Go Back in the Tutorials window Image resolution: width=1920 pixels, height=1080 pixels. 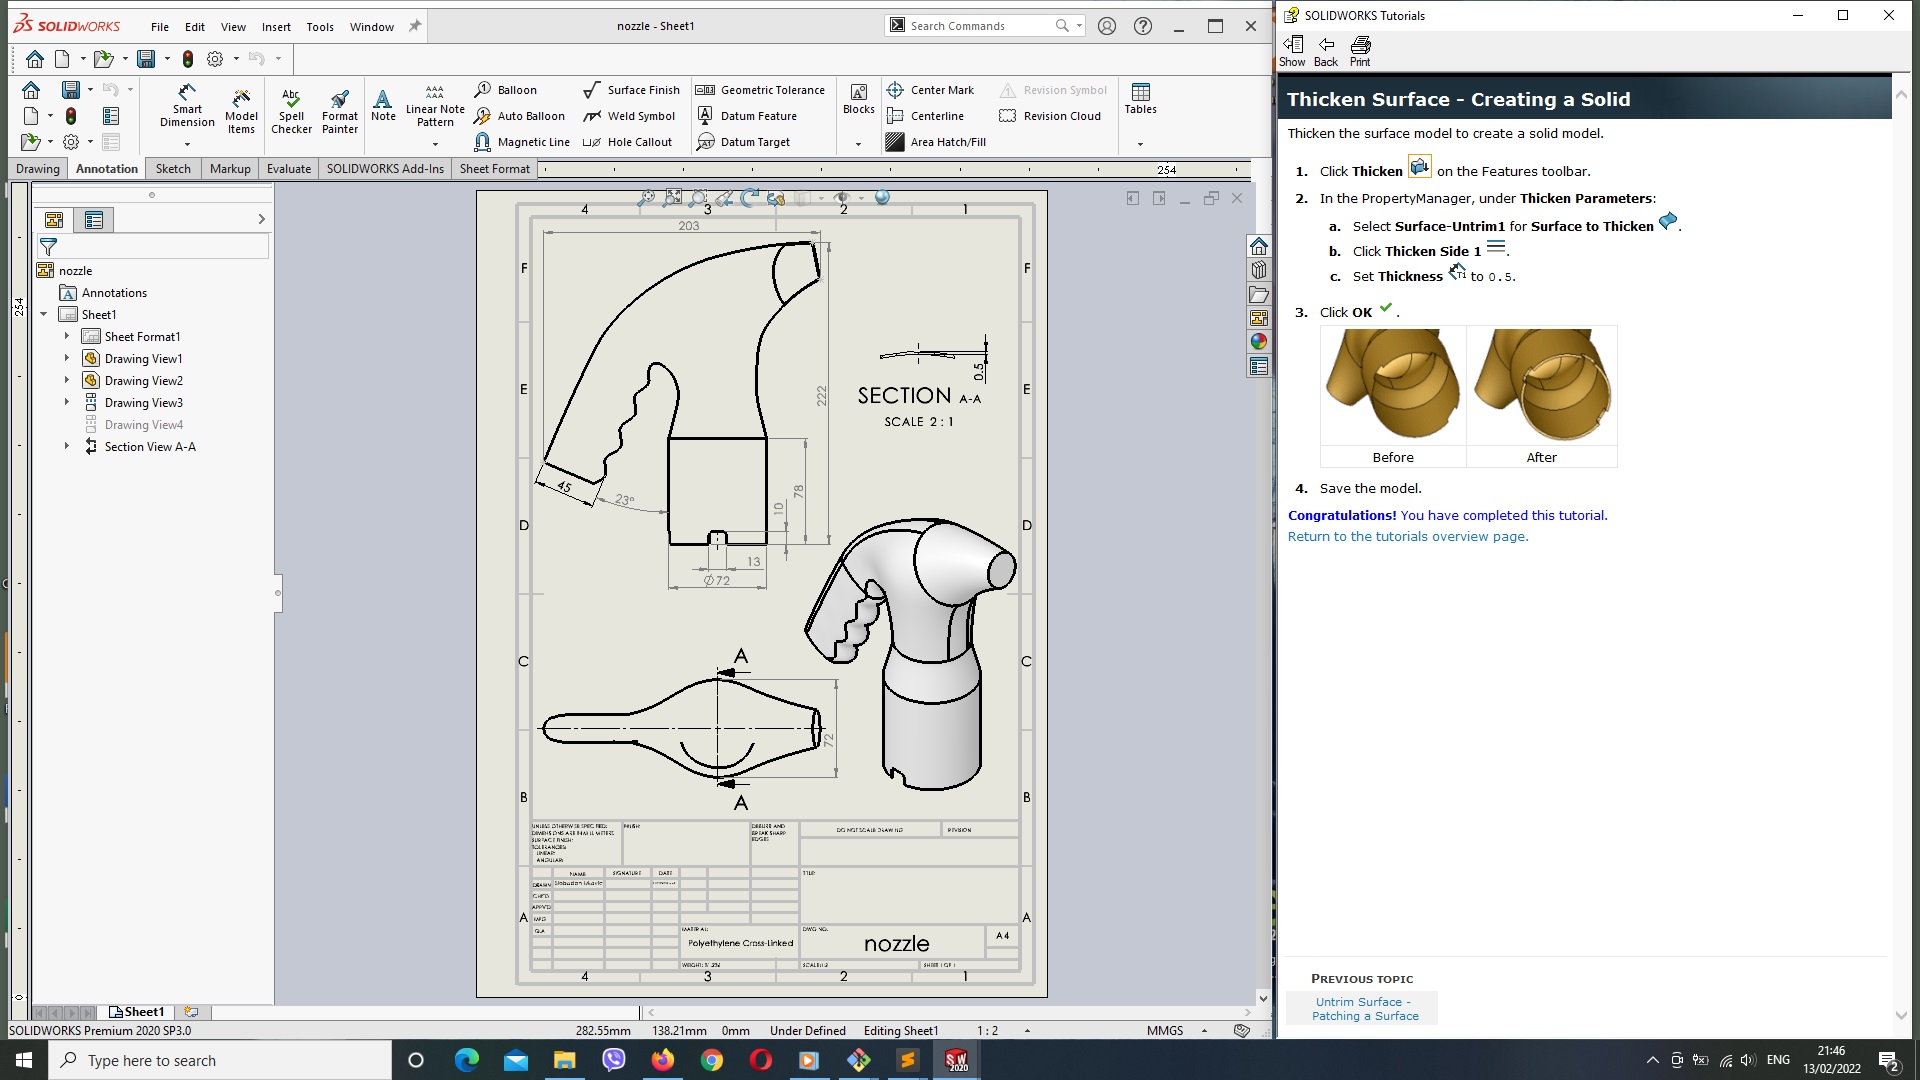(x=1326, y=51)
